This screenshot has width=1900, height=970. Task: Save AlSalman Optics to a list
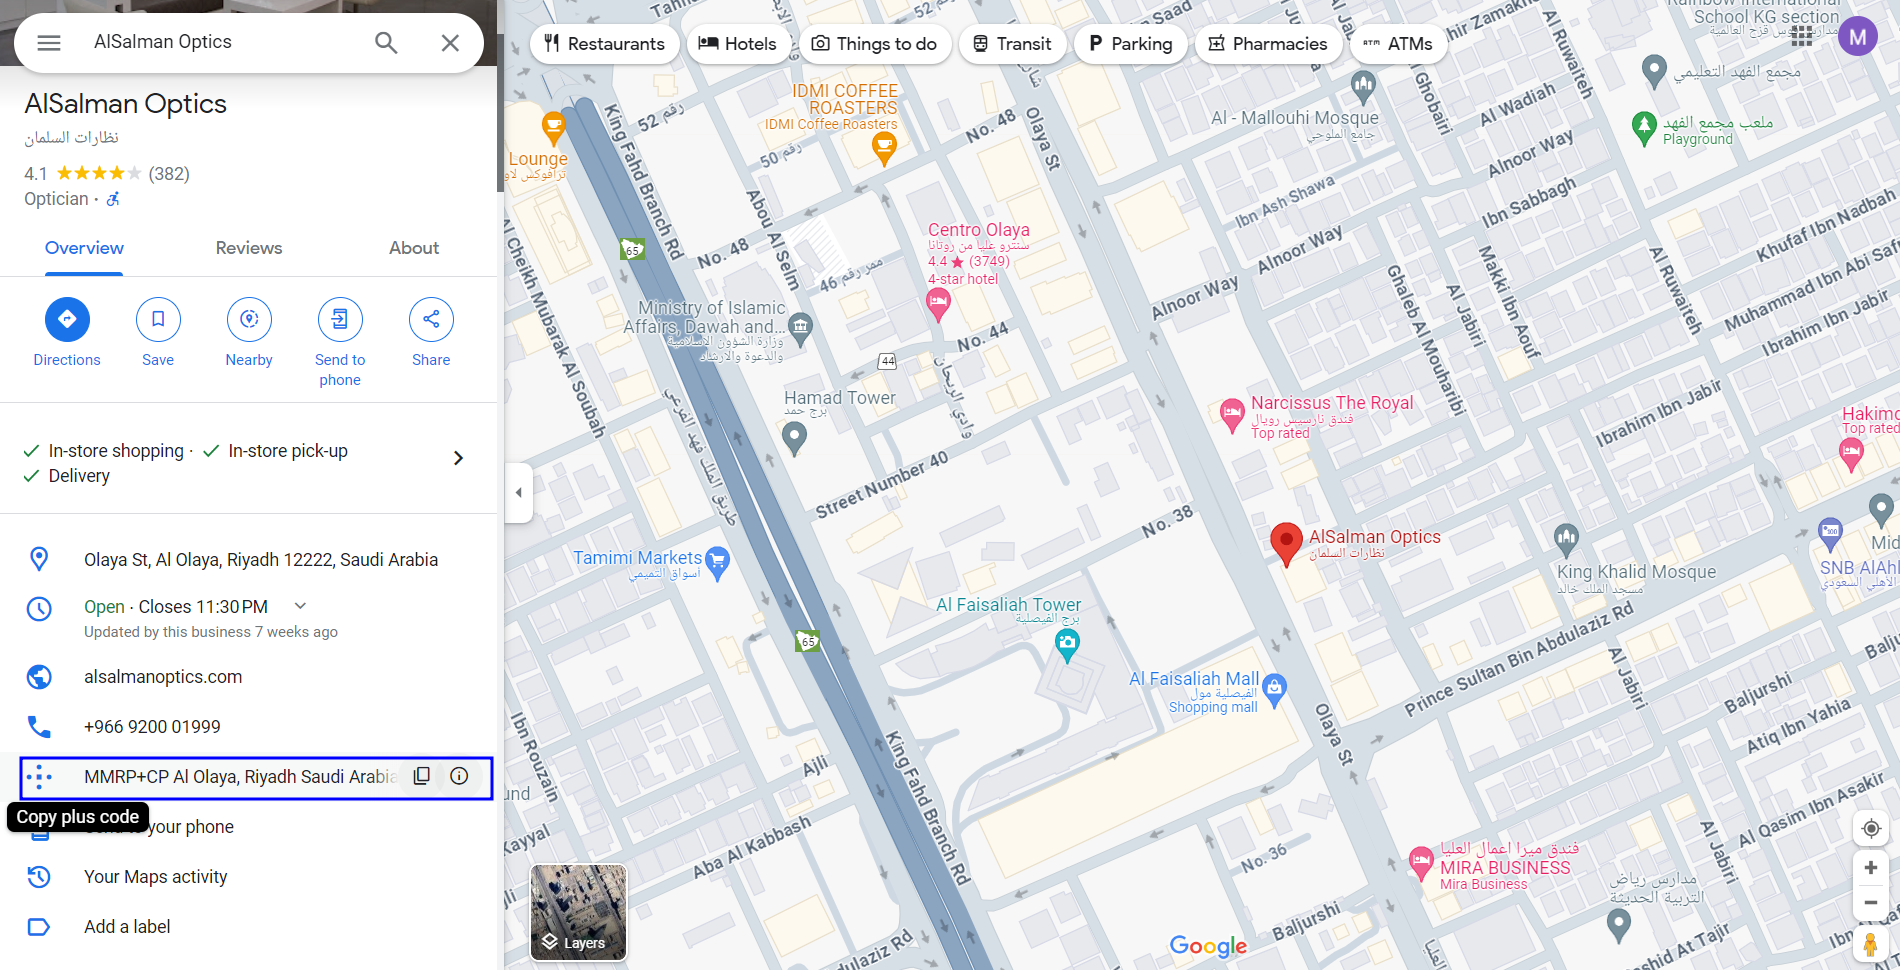[158, 319]
